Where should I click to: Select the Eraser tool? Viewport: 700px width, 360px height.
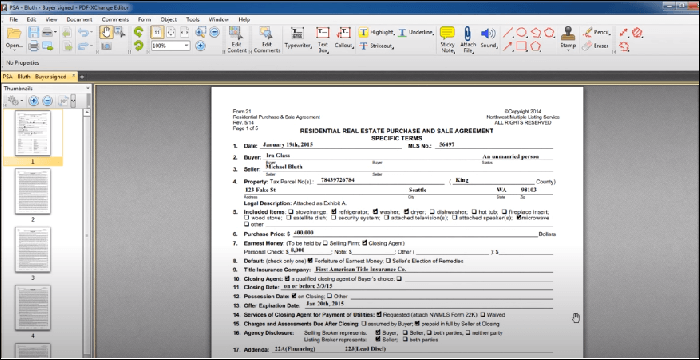(x=596, y=46)
